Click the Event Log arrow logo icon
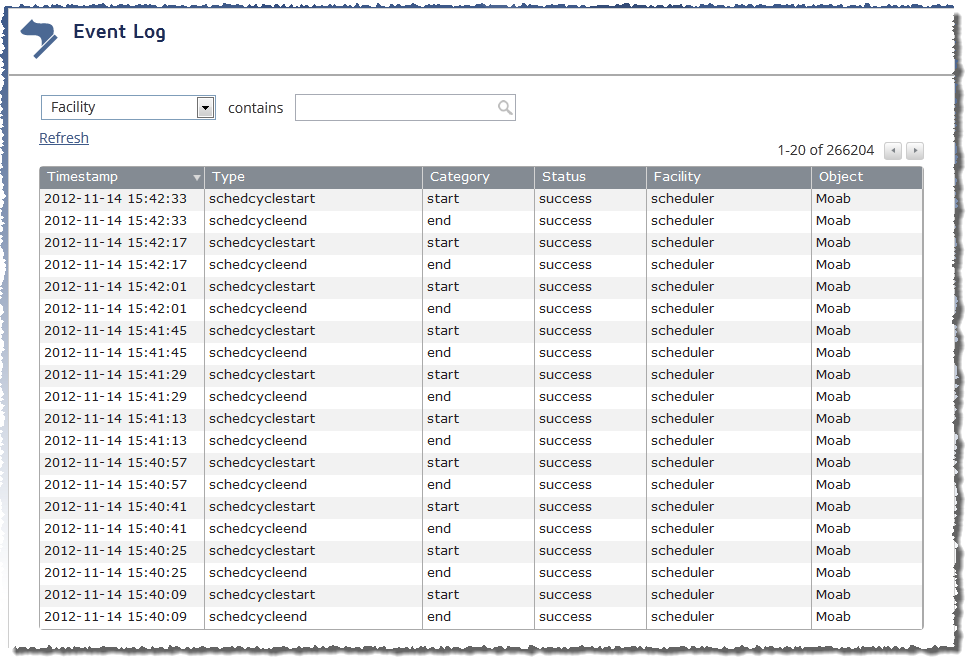The width and height of the screenshot is (974, 668). point(39,39)
